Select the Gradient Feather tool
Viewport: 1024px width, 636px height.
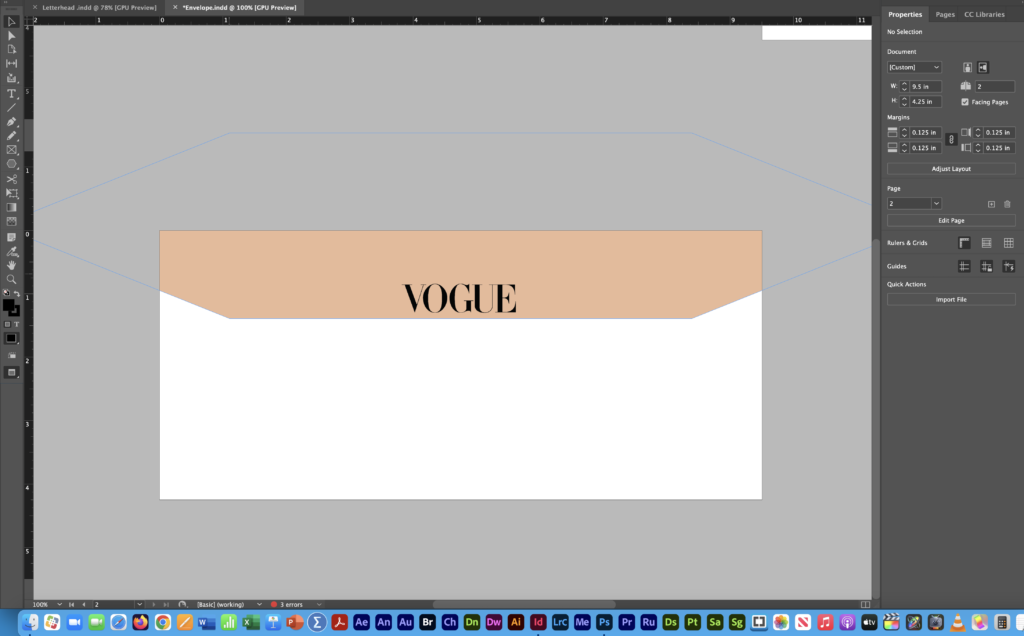11,221
